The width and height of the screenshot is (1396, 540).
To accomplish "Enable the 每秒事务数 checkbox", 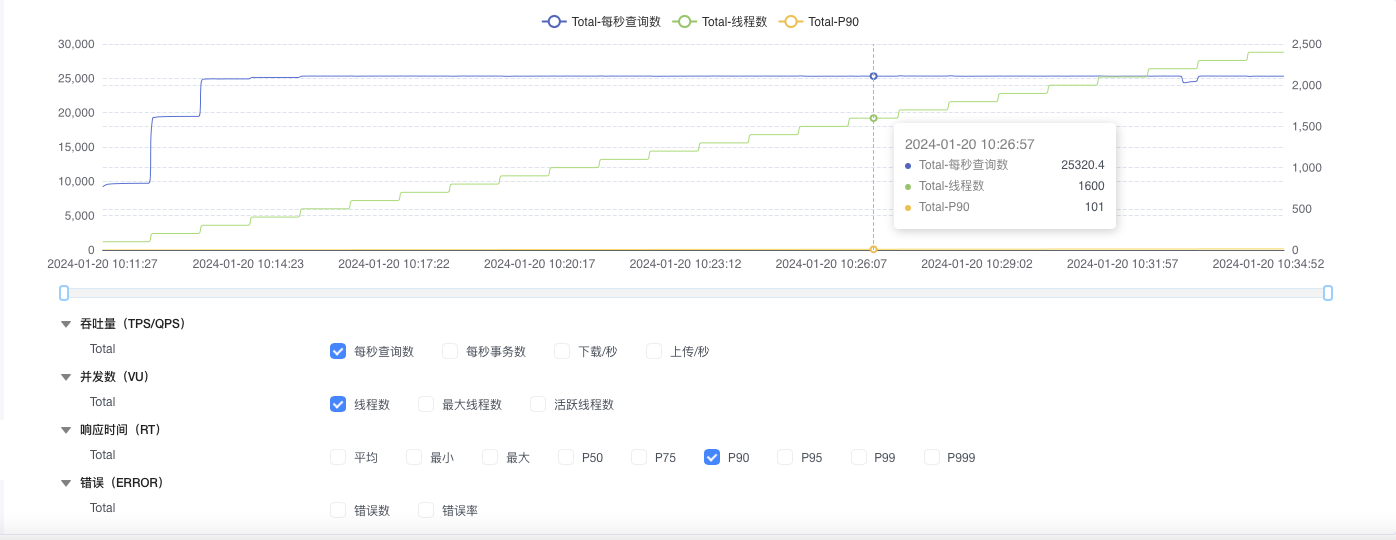I will pyautogui.click(x=450, y=351).
